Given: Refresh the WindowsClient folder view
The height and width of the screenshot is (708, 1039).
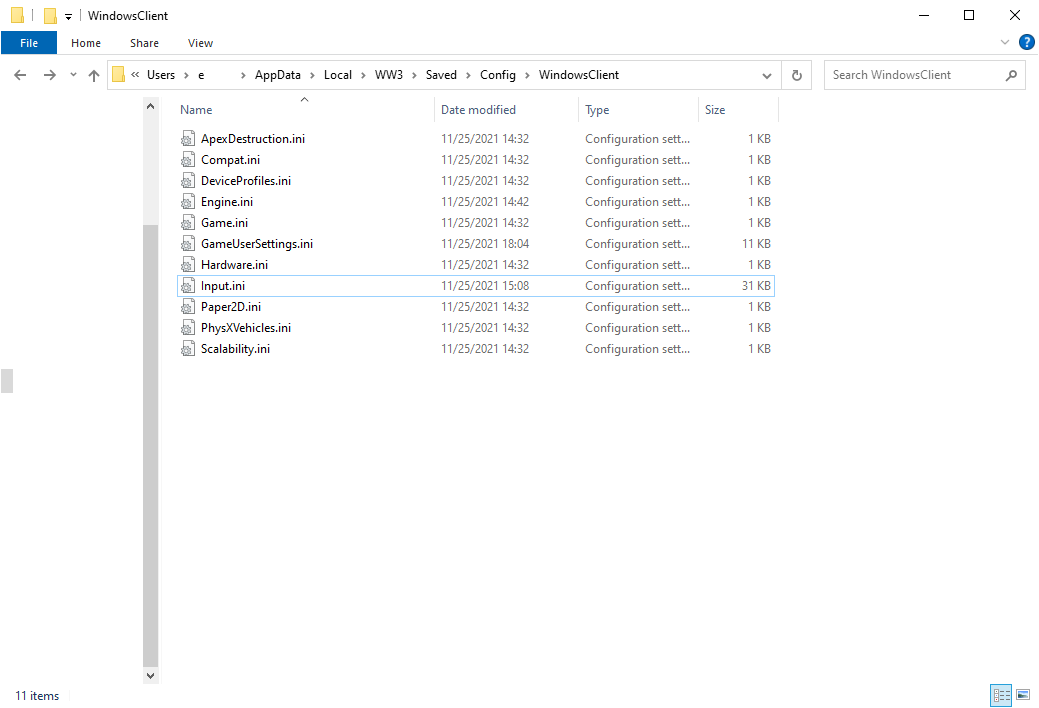Looking at the screenshot, I should [x=796, y=75].
